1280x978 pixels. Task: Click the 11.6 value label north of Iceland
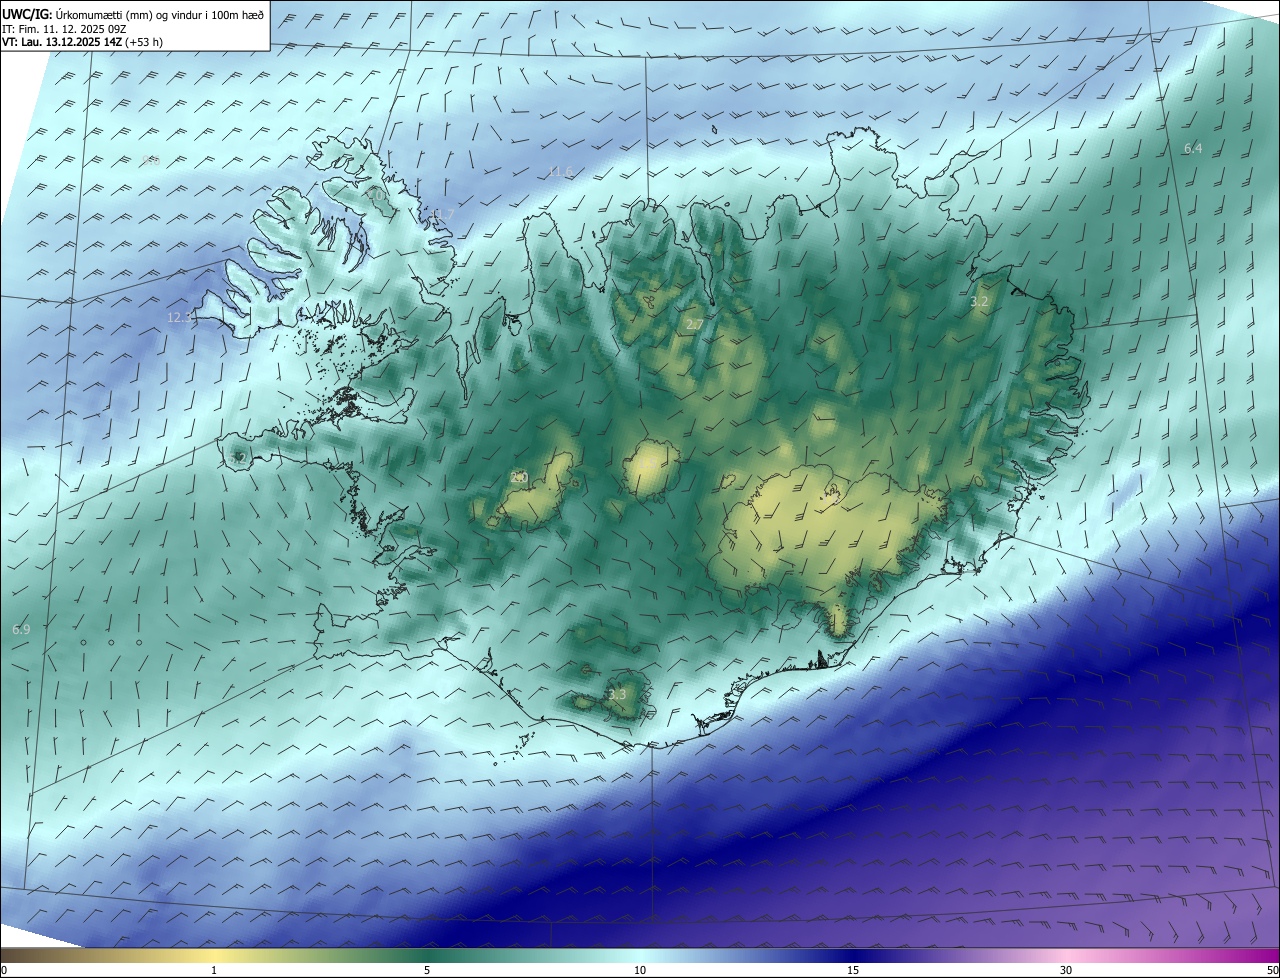point(560,172)
